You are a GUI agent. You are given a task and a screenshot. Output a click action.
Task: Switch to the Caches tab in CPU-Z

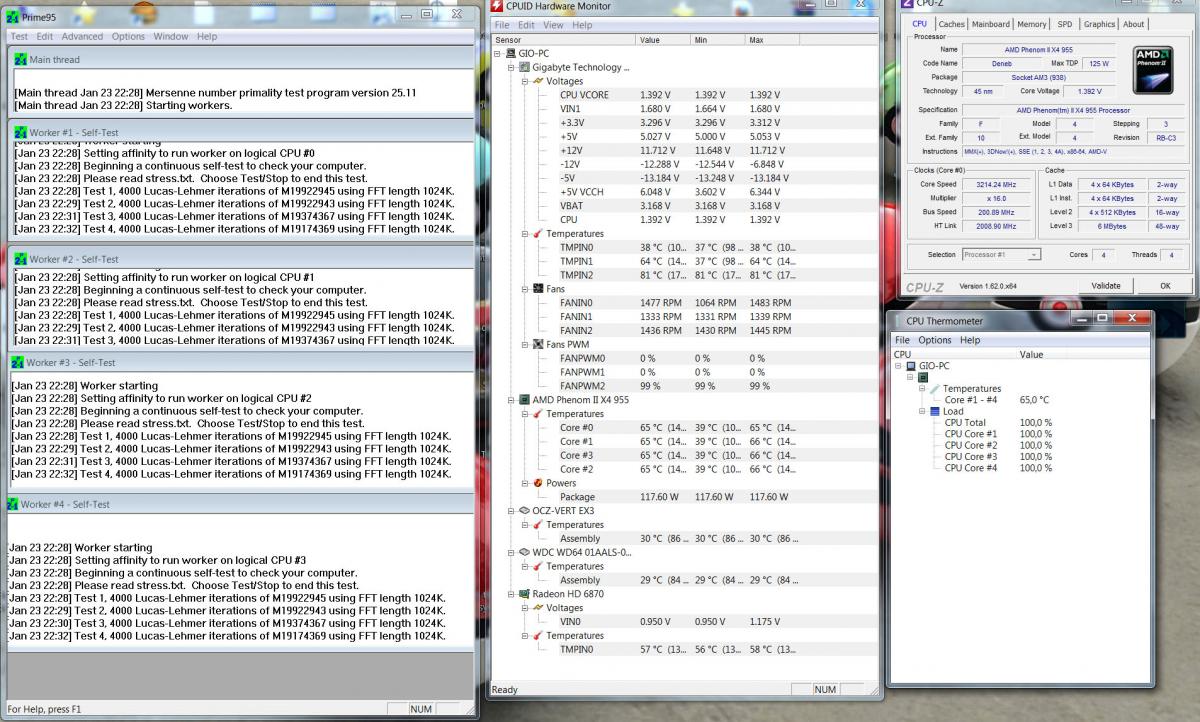tap(952, 24)
